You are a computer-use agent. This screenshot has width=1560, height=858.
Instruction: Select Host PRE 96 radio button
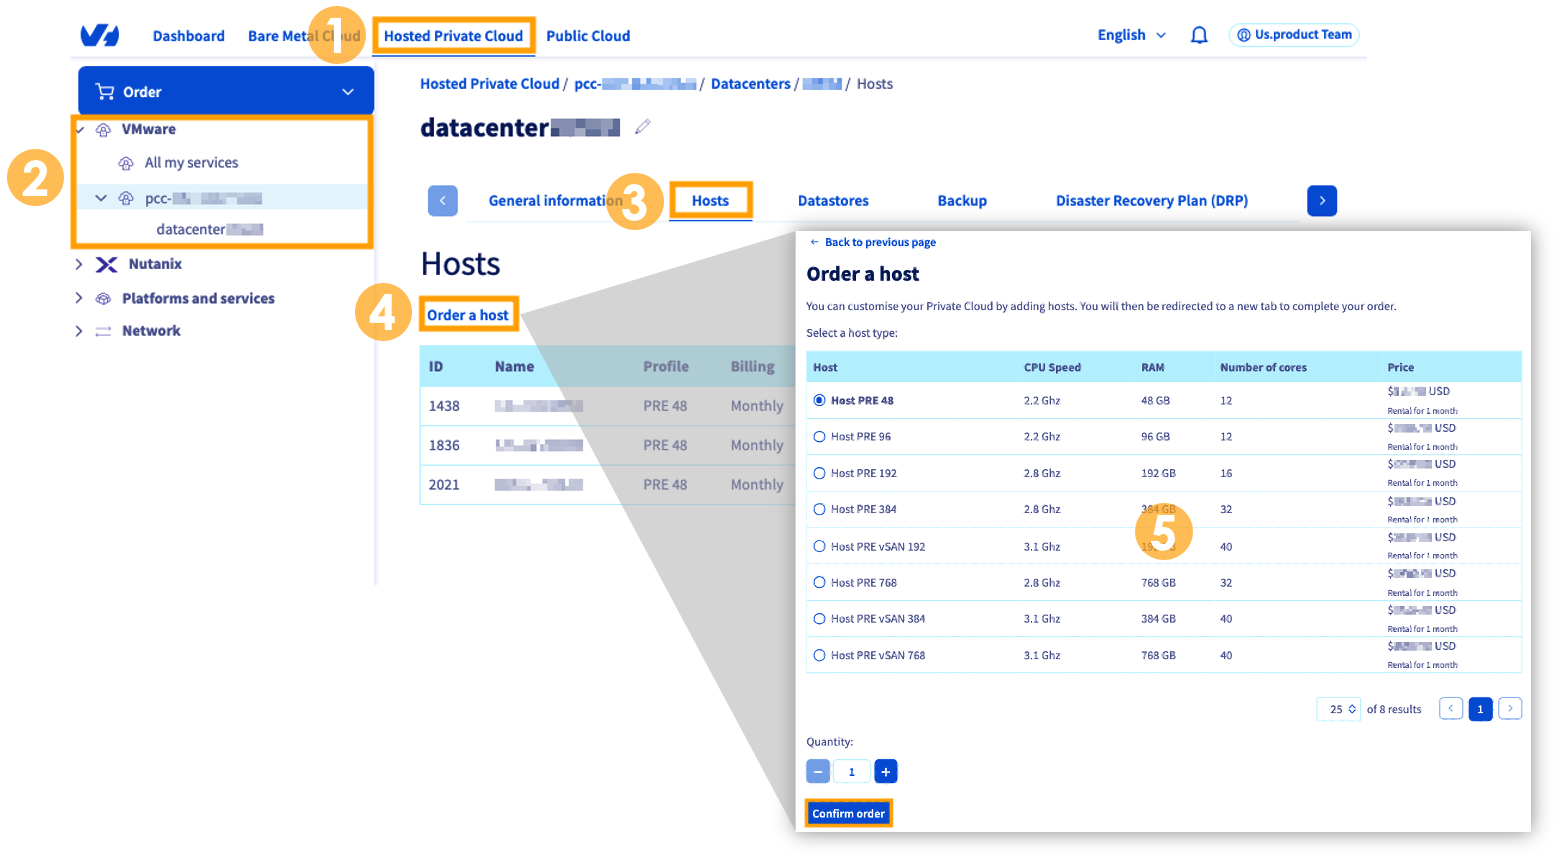tap(820, 437)
